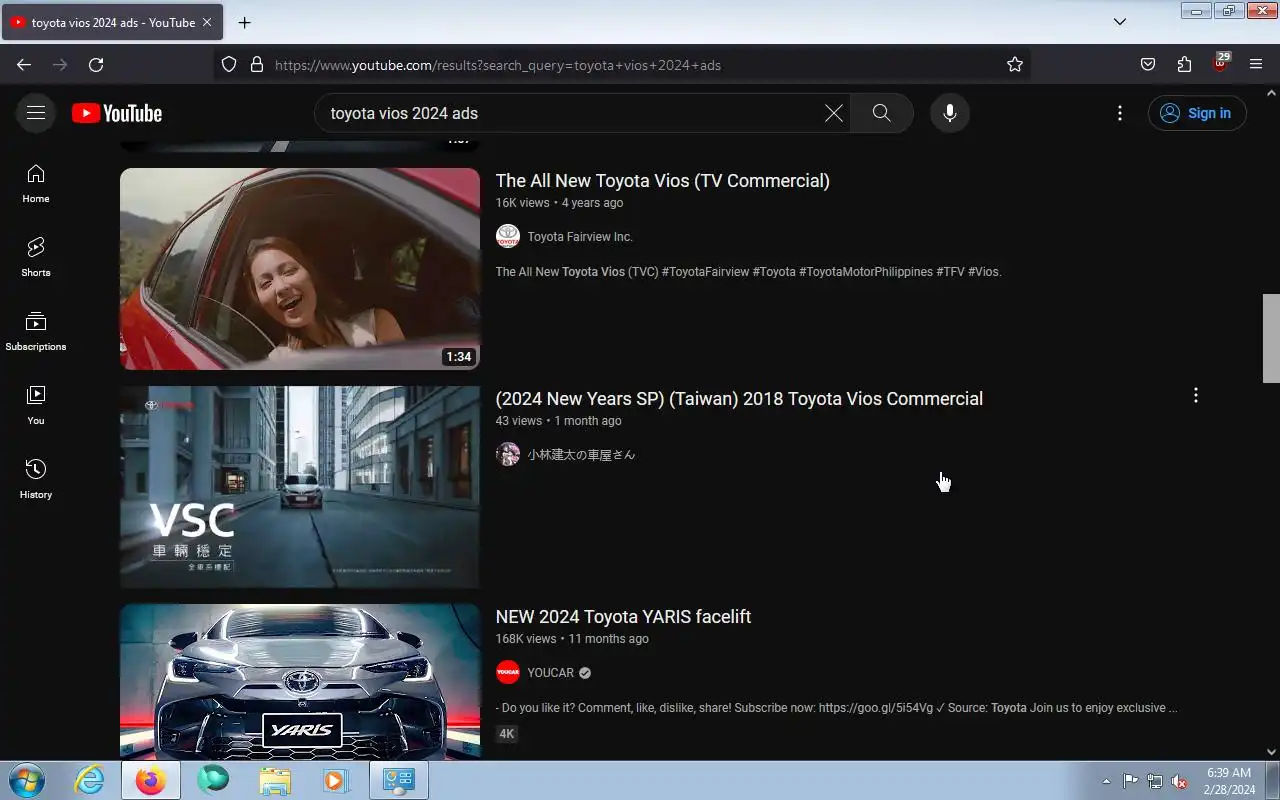Screen dimensions: 1280x800
Task: Open the Shorts sidebar item
Action: [x=36, y=258]
